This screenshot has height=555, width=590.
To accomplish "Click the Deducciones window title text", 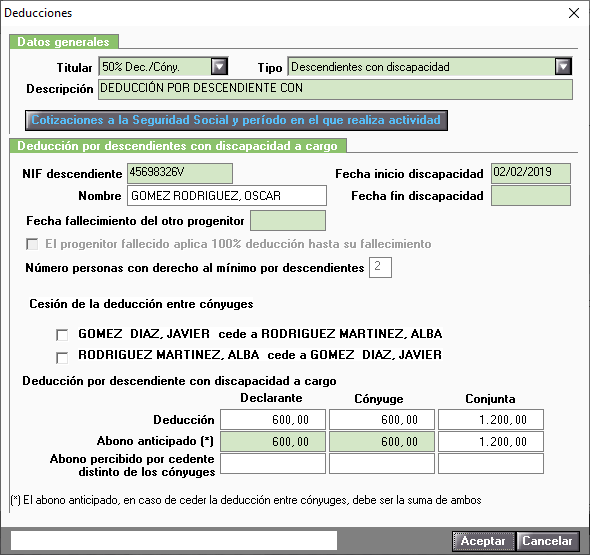I will [38, 13].
